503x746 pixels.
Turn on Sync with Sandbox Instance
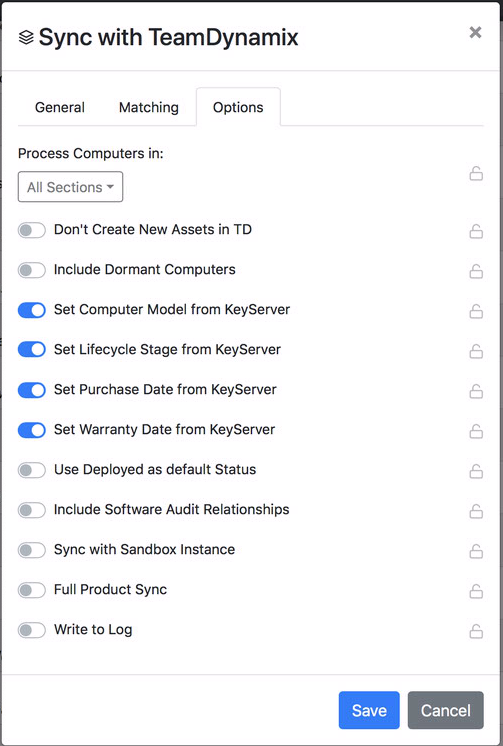tap(32, 550)
